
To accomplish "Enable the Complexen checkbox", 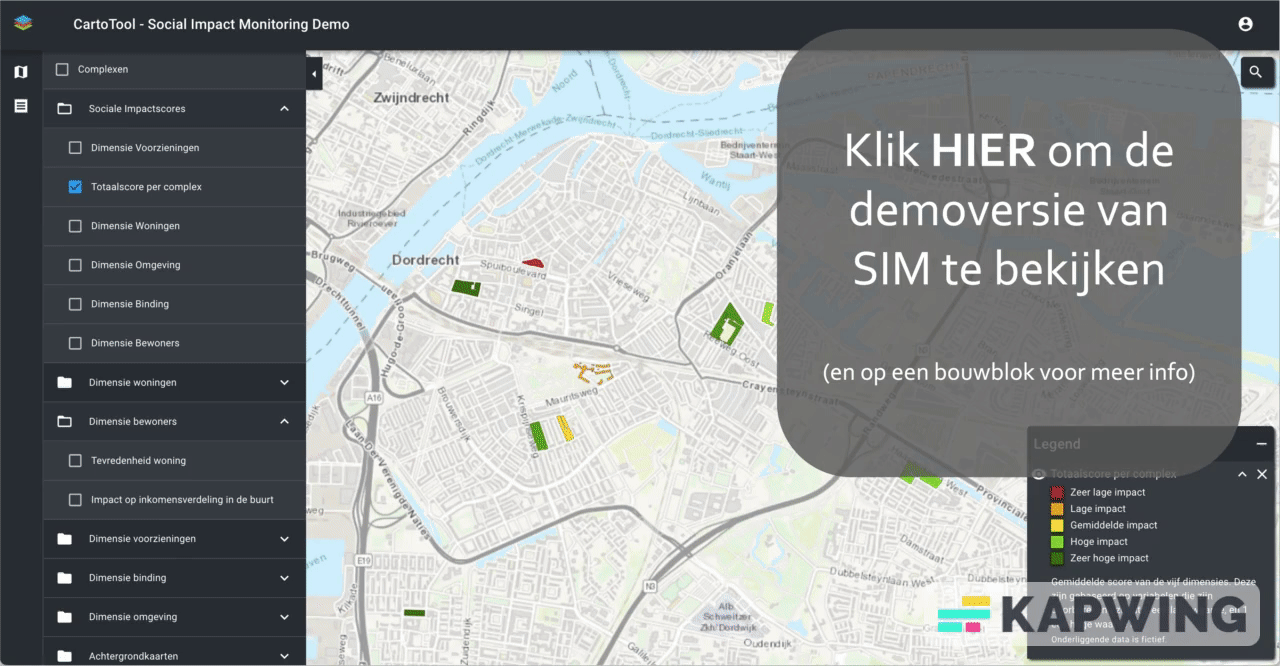I will (x=62, y=70).
